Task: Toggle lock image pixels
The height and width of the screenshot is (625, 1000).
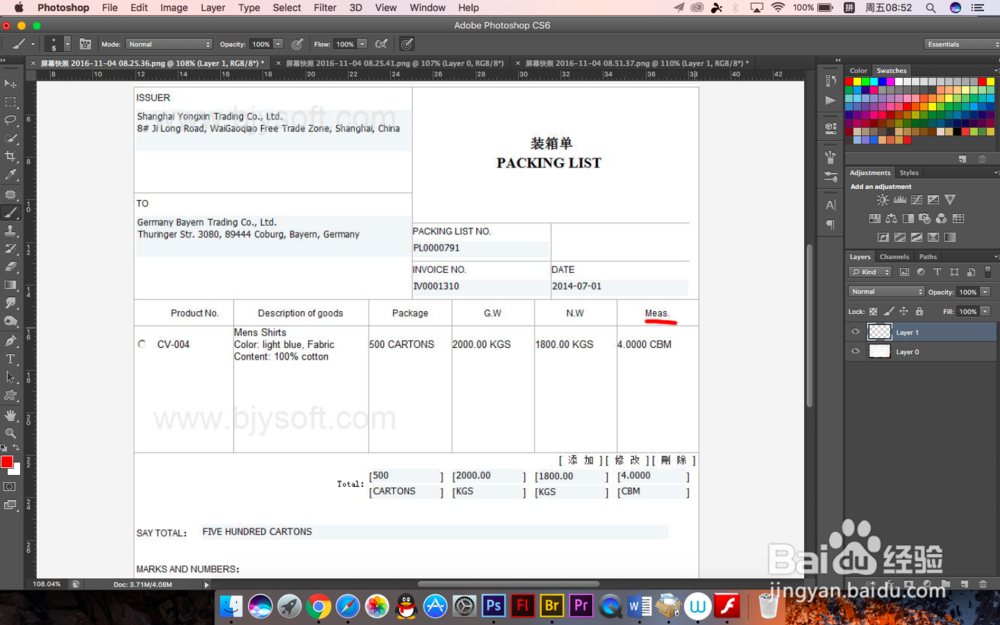Action: [888, 311]
